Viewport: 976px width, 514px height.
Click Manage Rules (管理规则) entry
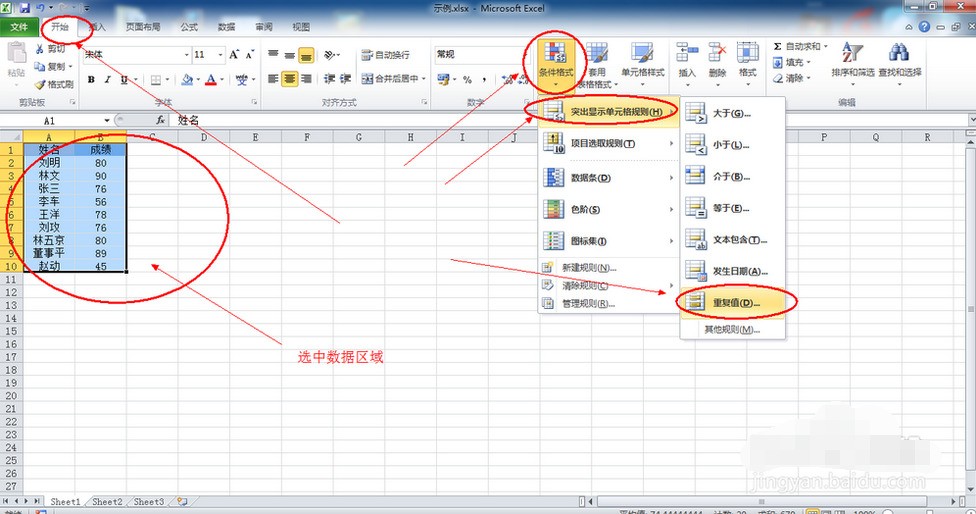click(x=608, y=304)
